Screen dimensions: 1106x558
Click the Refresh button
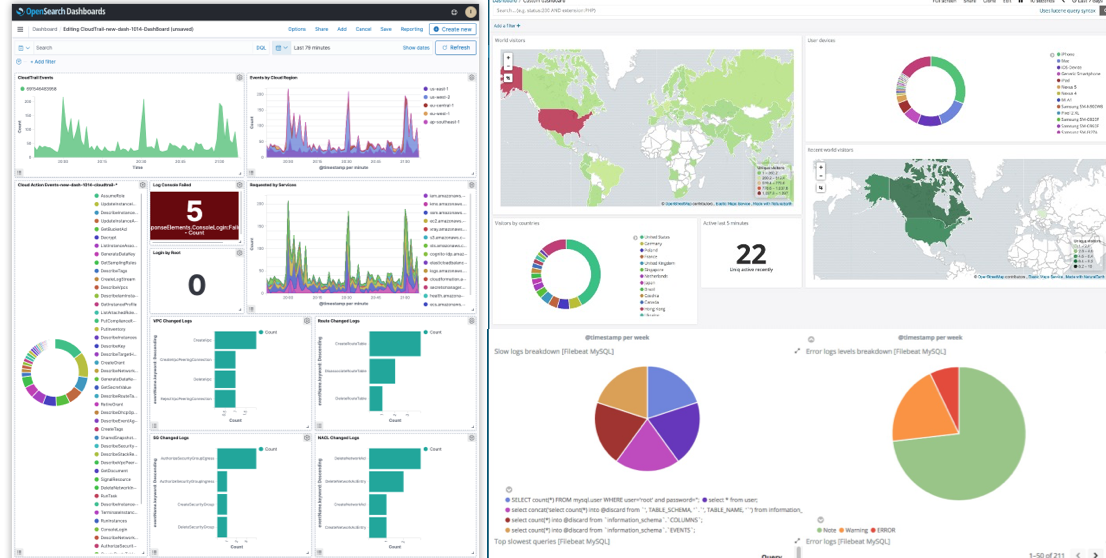coord(455,47)
